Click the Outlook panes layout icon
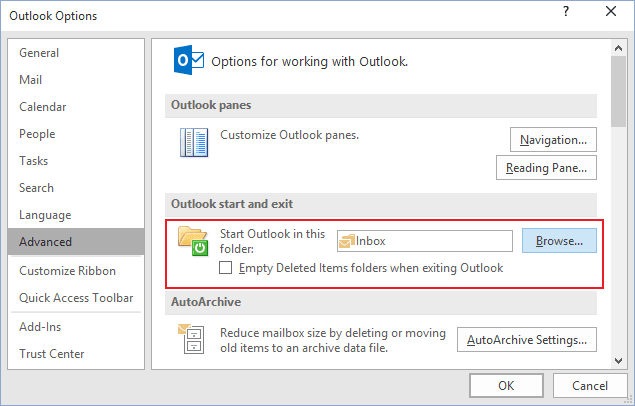Image resolution: width=635 pixels, height=406 pixels. [194, 142]
